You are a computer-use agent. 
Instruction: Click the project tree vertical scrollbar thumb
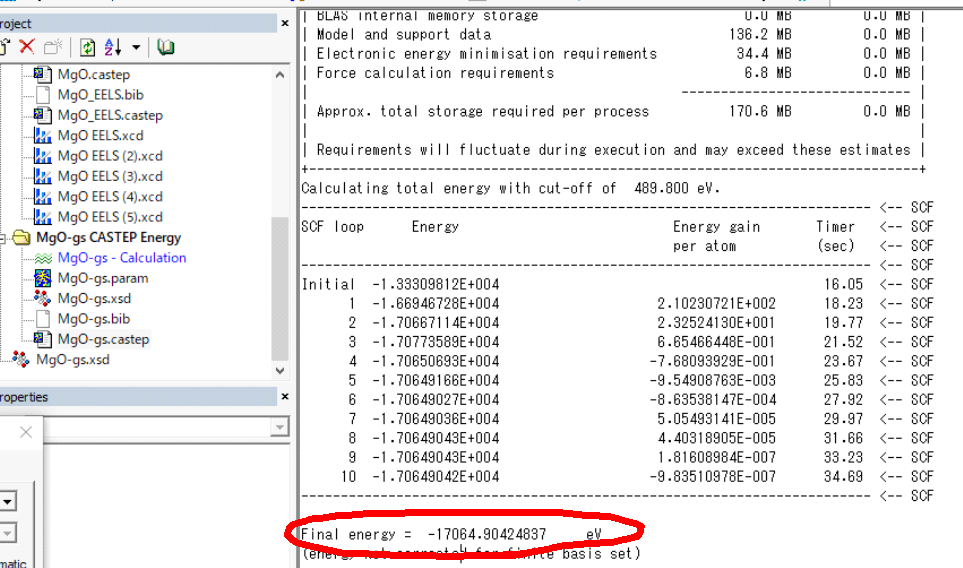pos(280,289)
